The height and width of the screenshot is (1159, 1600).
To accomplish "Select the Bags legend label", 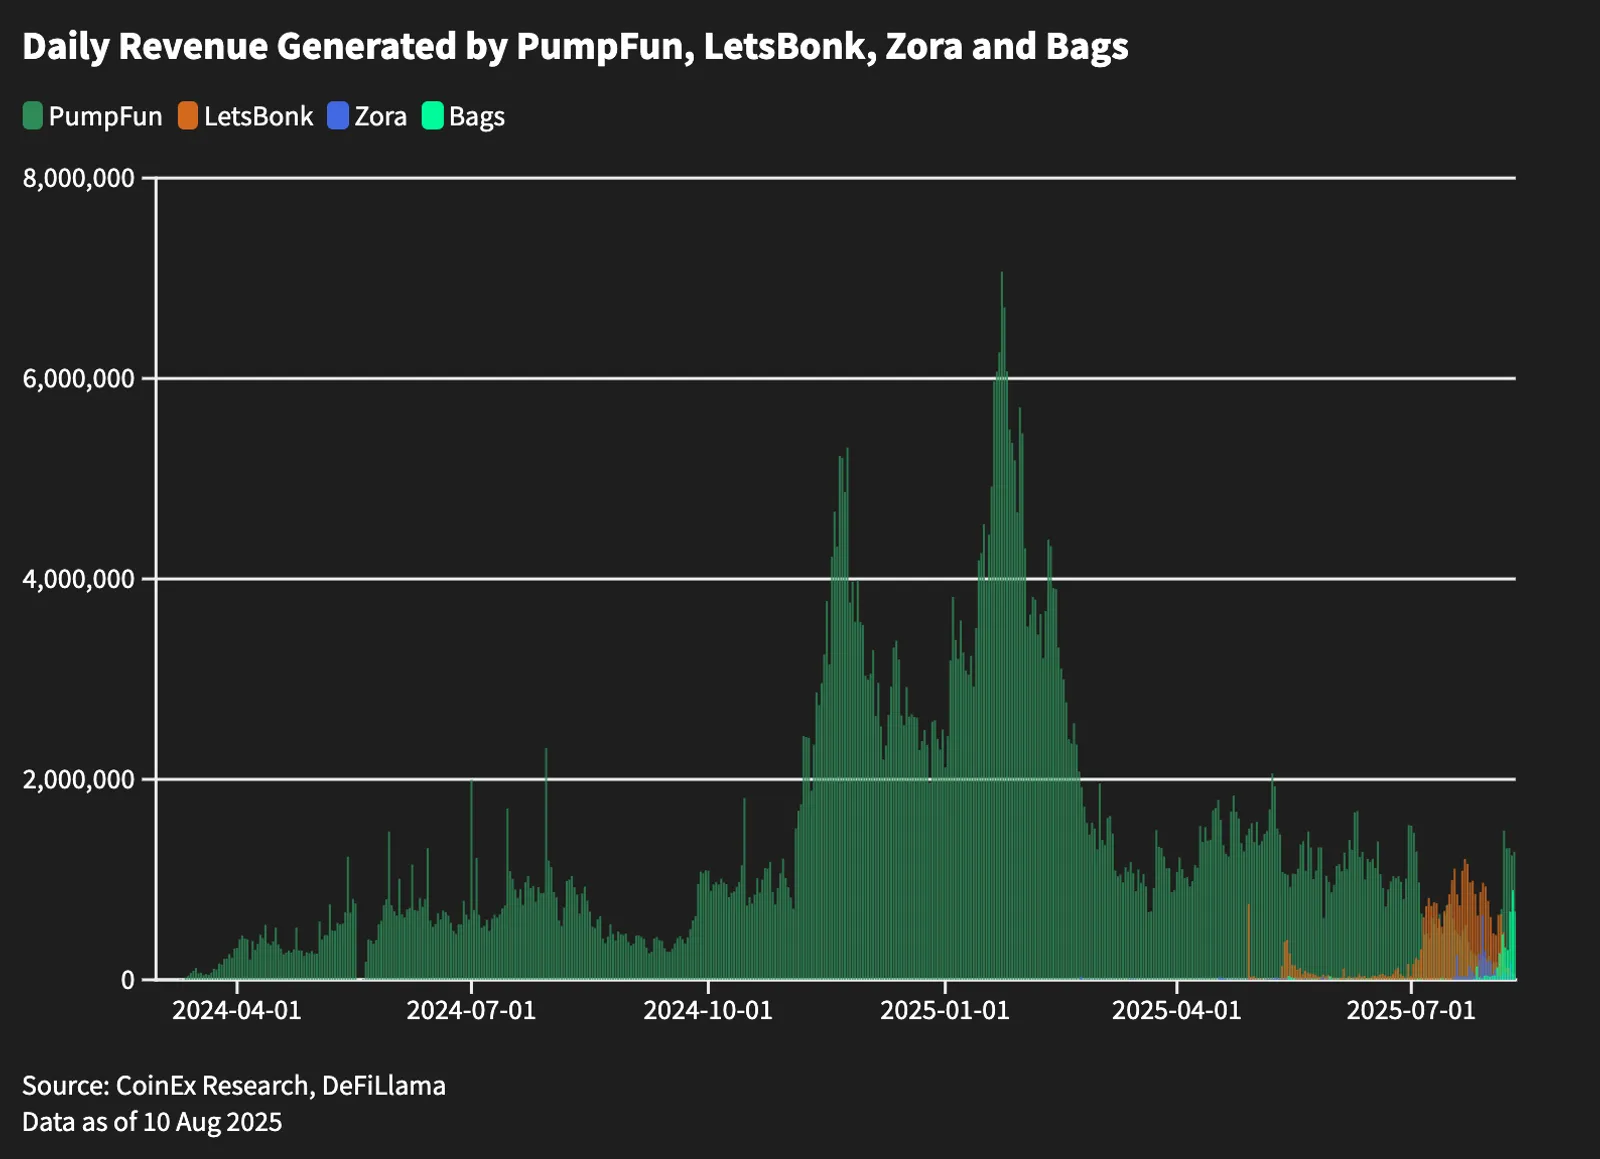I will coord(477,118).
